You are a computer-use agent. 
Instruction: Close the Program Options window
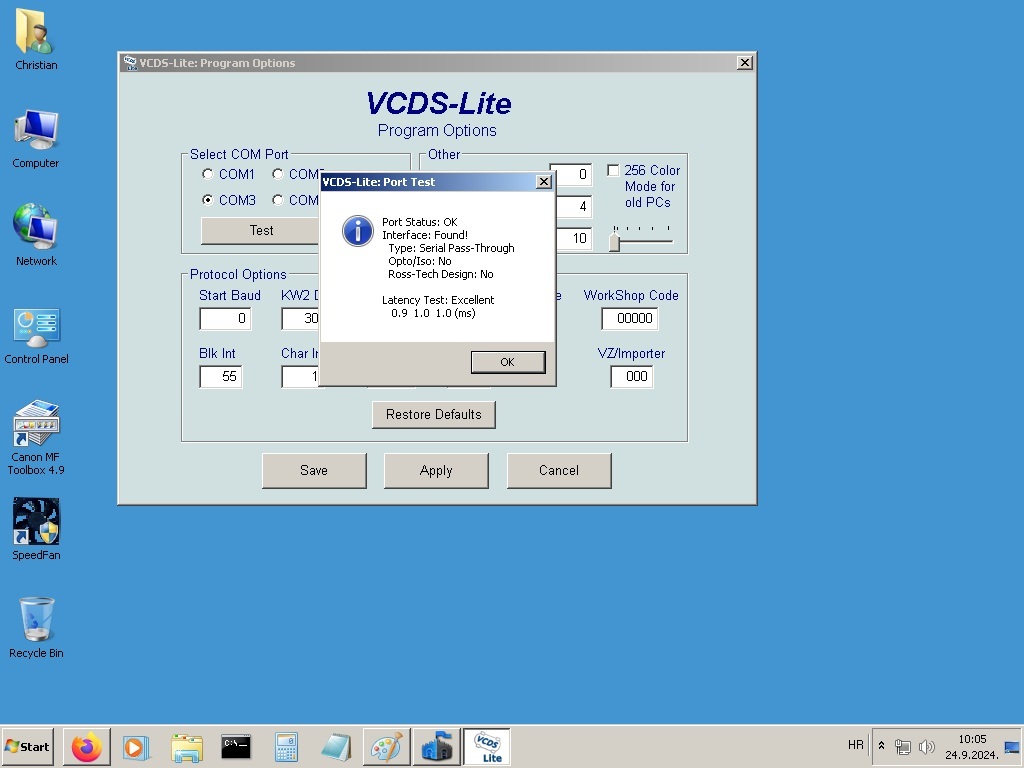click(744, 63)
